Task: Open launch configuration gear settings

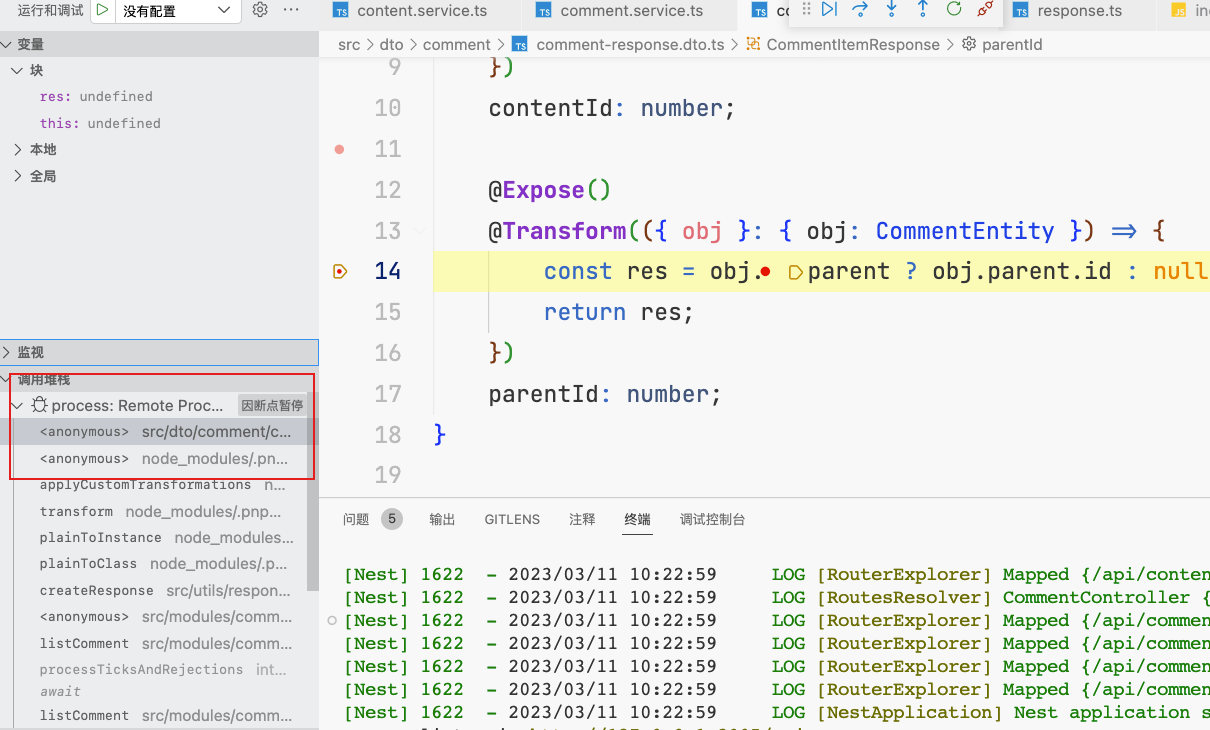Action: coord(260,10)
